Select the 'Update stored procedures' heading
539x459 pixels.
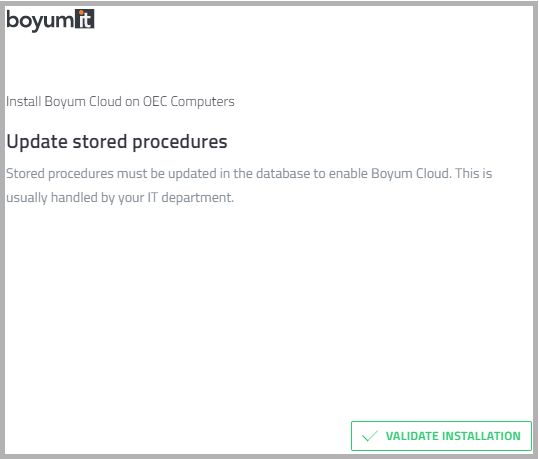(x=117, y=141)
